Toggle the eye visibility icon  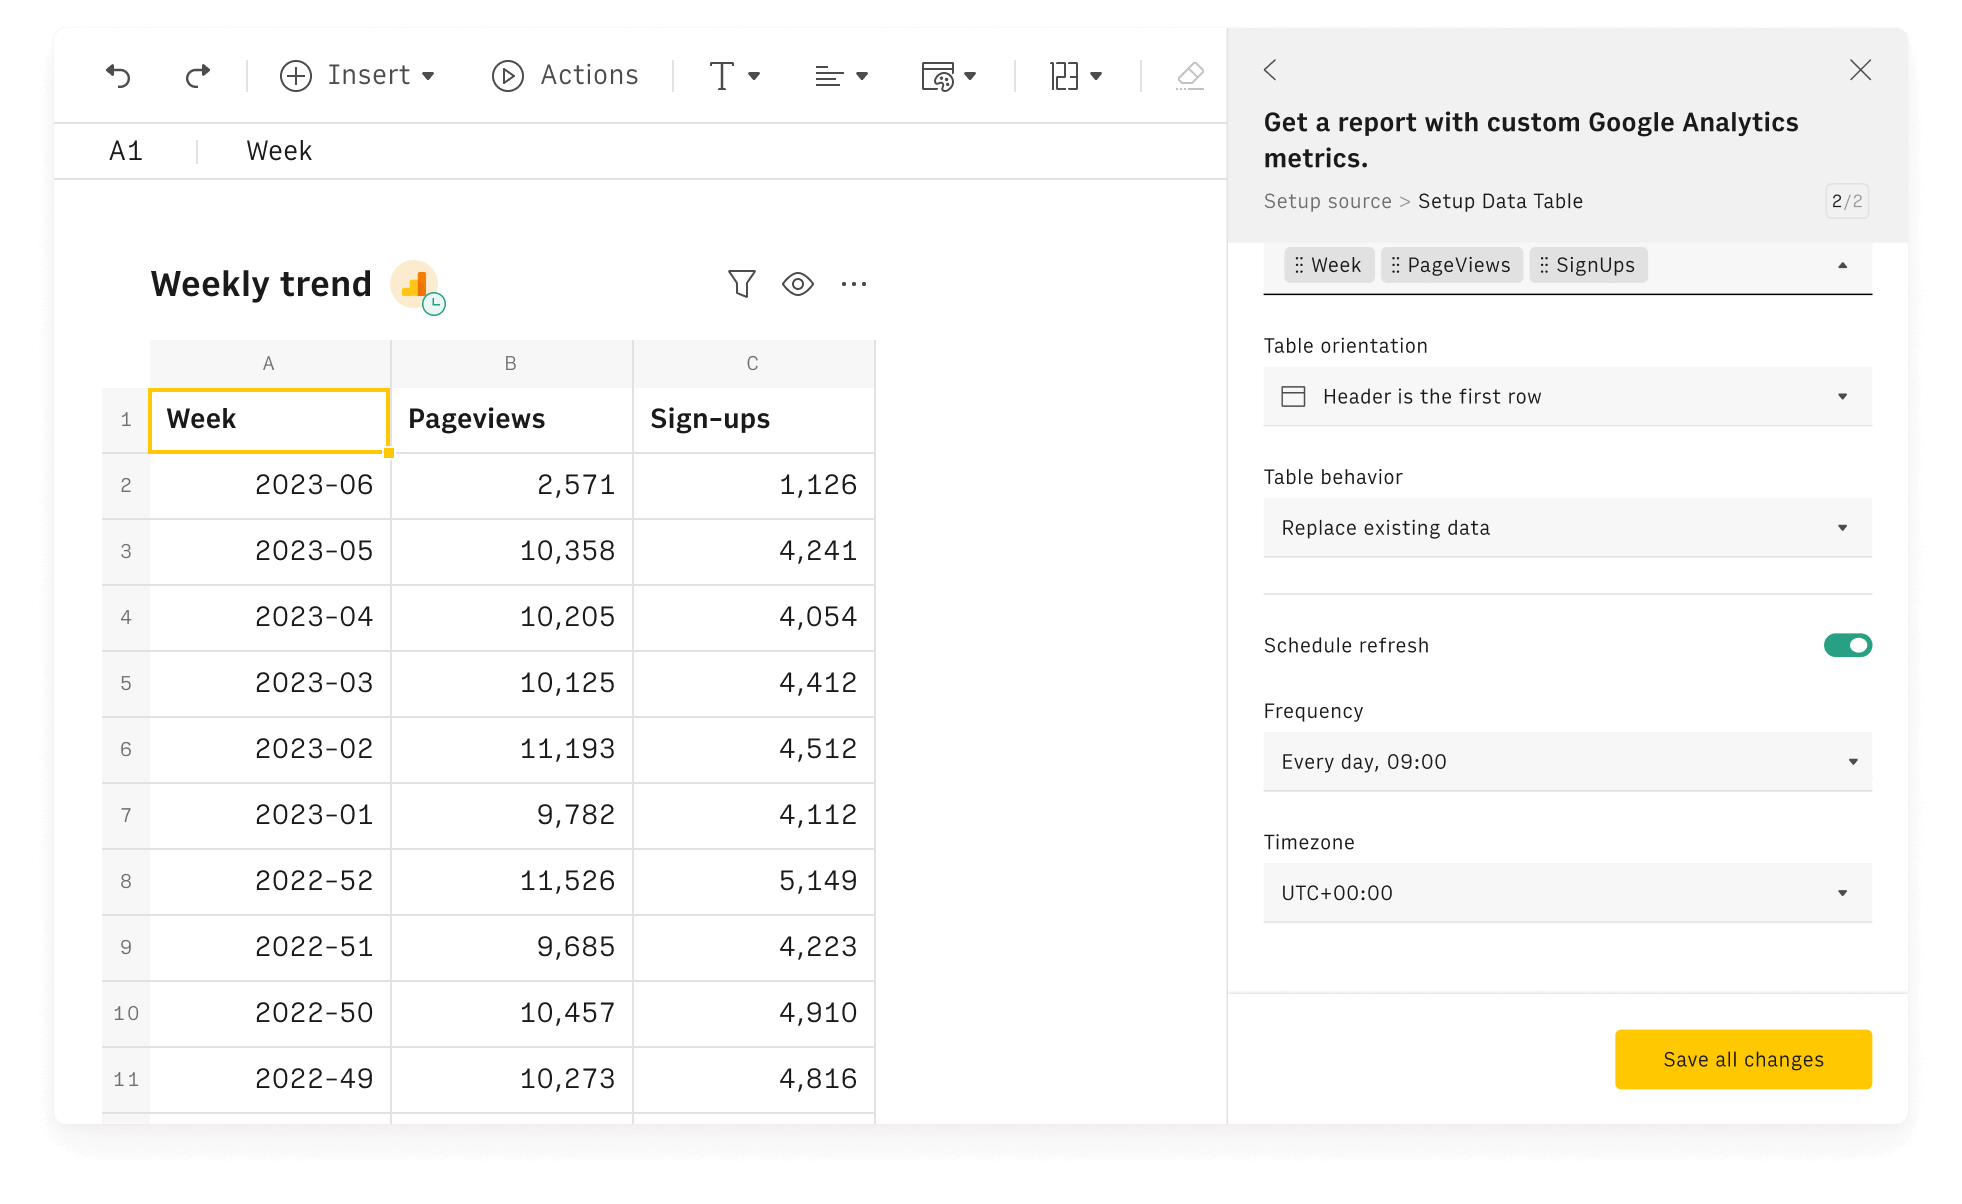coord(798,284)
